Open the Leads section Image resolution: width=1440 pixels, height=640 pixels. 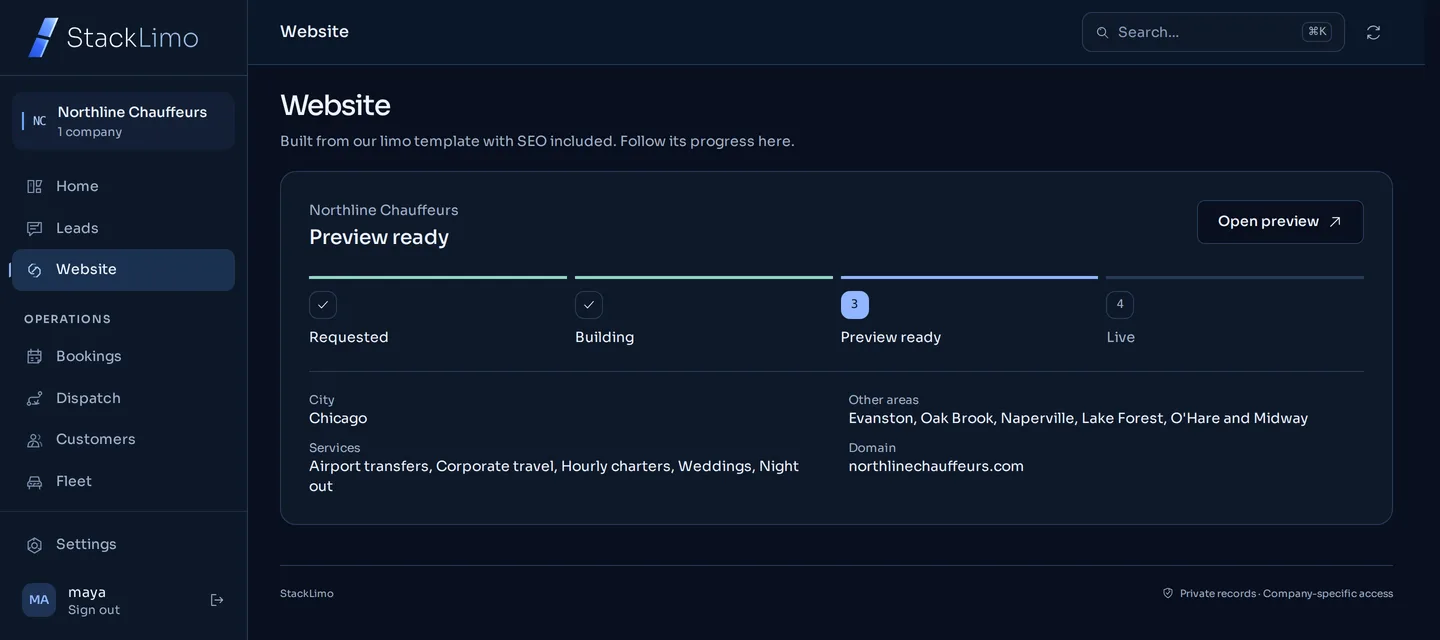[x=123, y=229]
